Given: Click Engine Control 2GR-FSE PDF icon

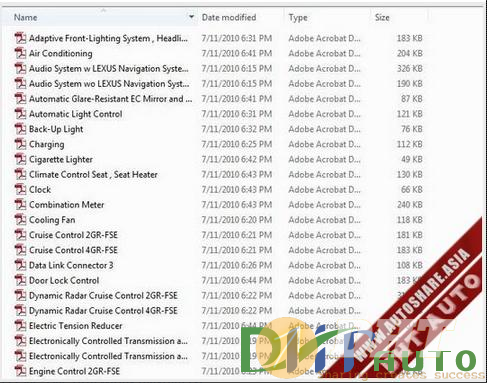Looking at the screenshot, I should [x=20, y=371].
